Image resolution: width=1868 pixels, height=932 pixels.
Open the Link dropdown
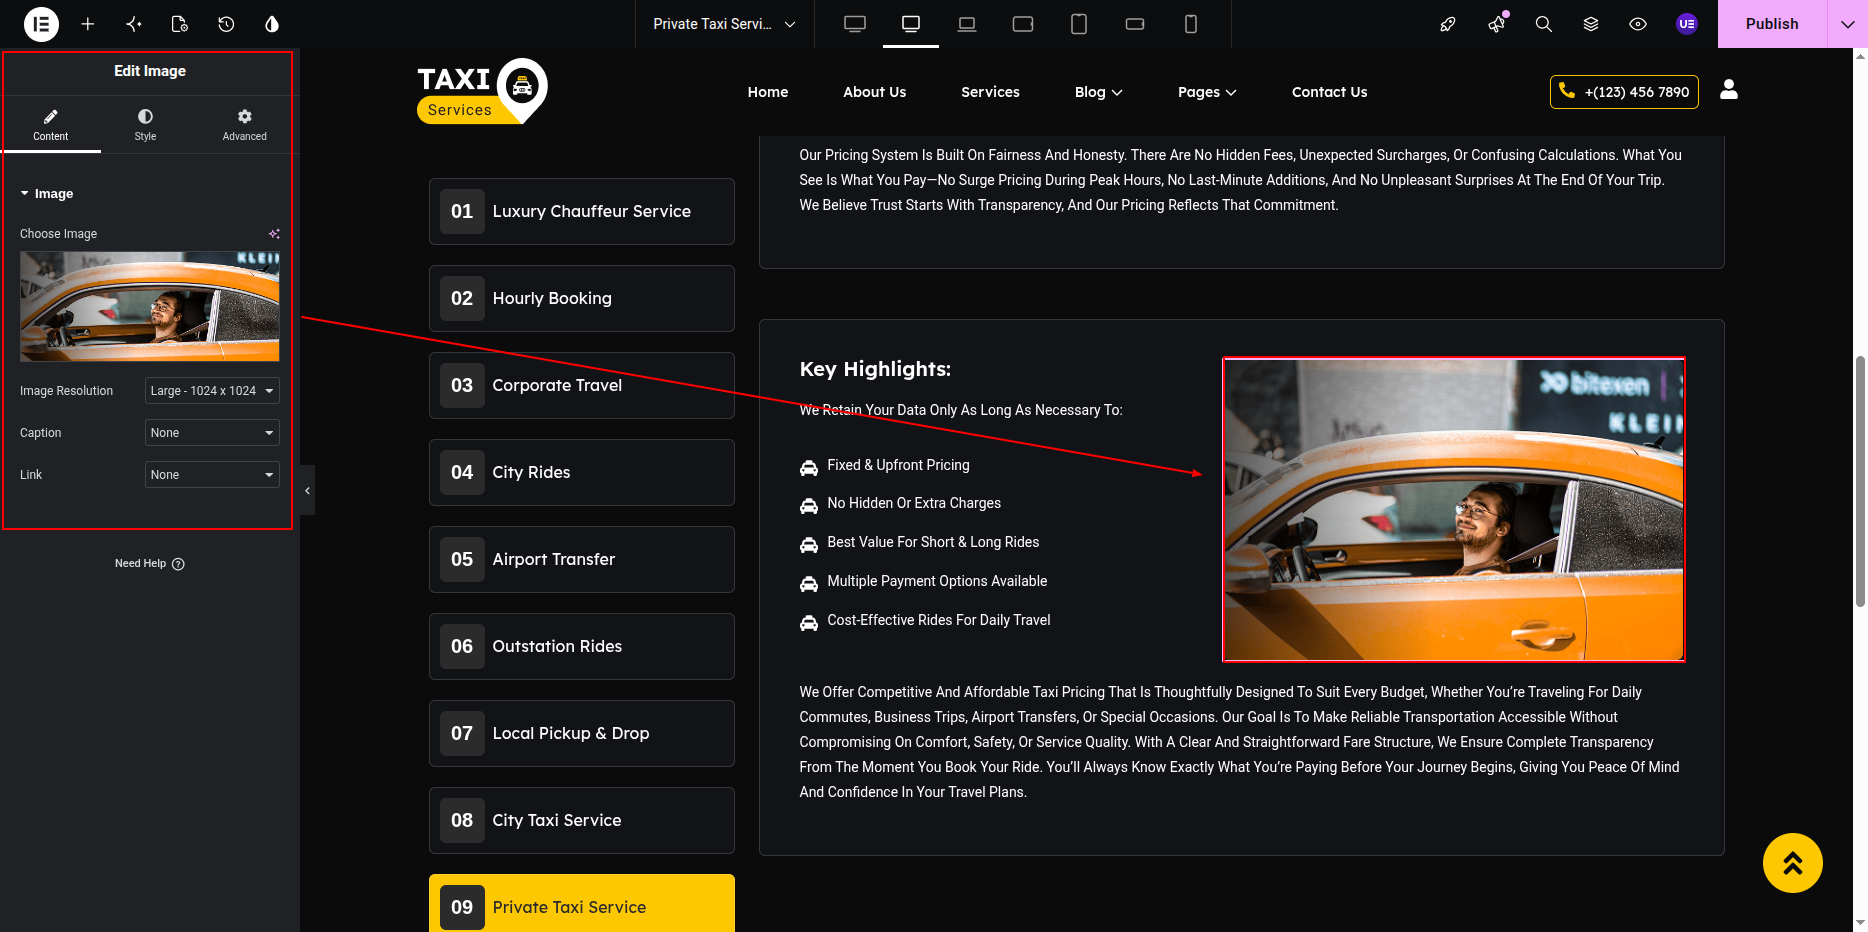[212, 475]
